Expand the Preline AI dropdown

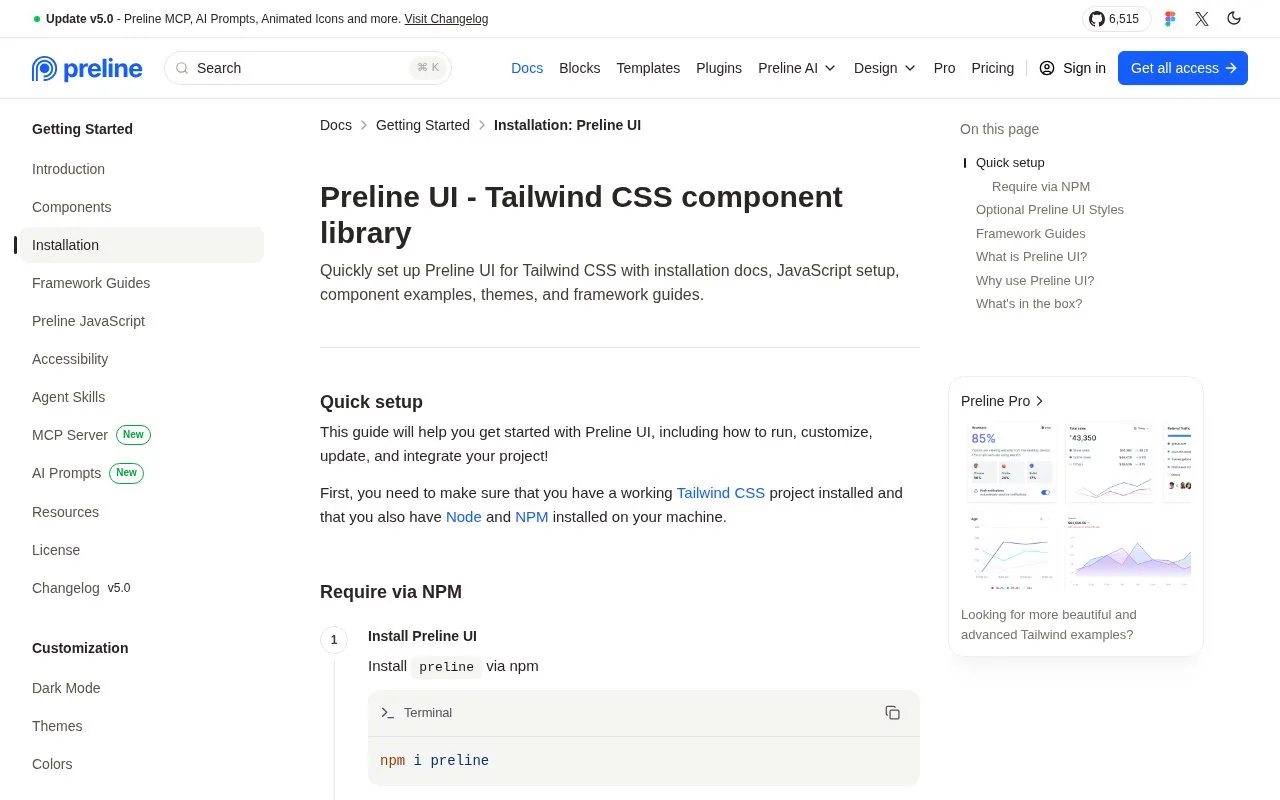pos(797,68)
